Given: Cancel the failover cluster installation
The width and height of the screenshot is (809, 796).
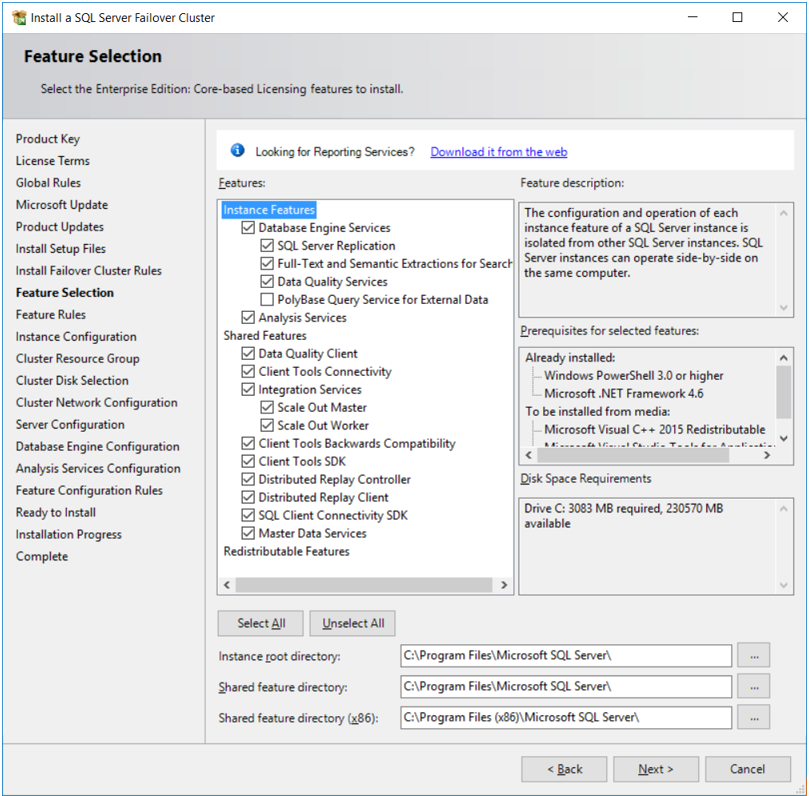Looking at the screenshot, I should point(748,769).
